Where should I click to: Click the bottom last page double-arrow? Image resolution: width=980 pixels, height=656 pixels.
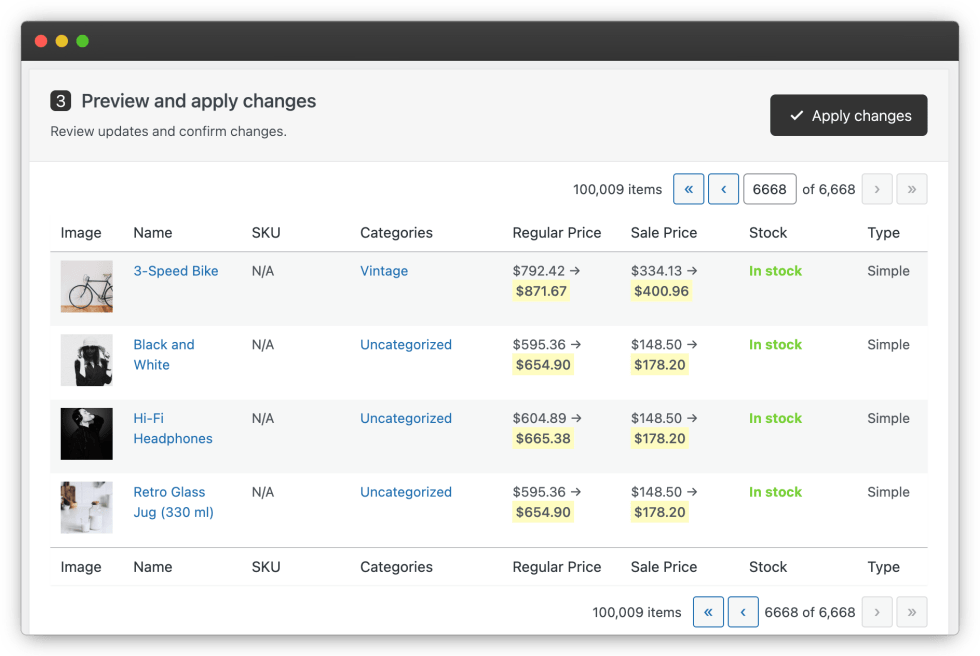tap(911, 612)
